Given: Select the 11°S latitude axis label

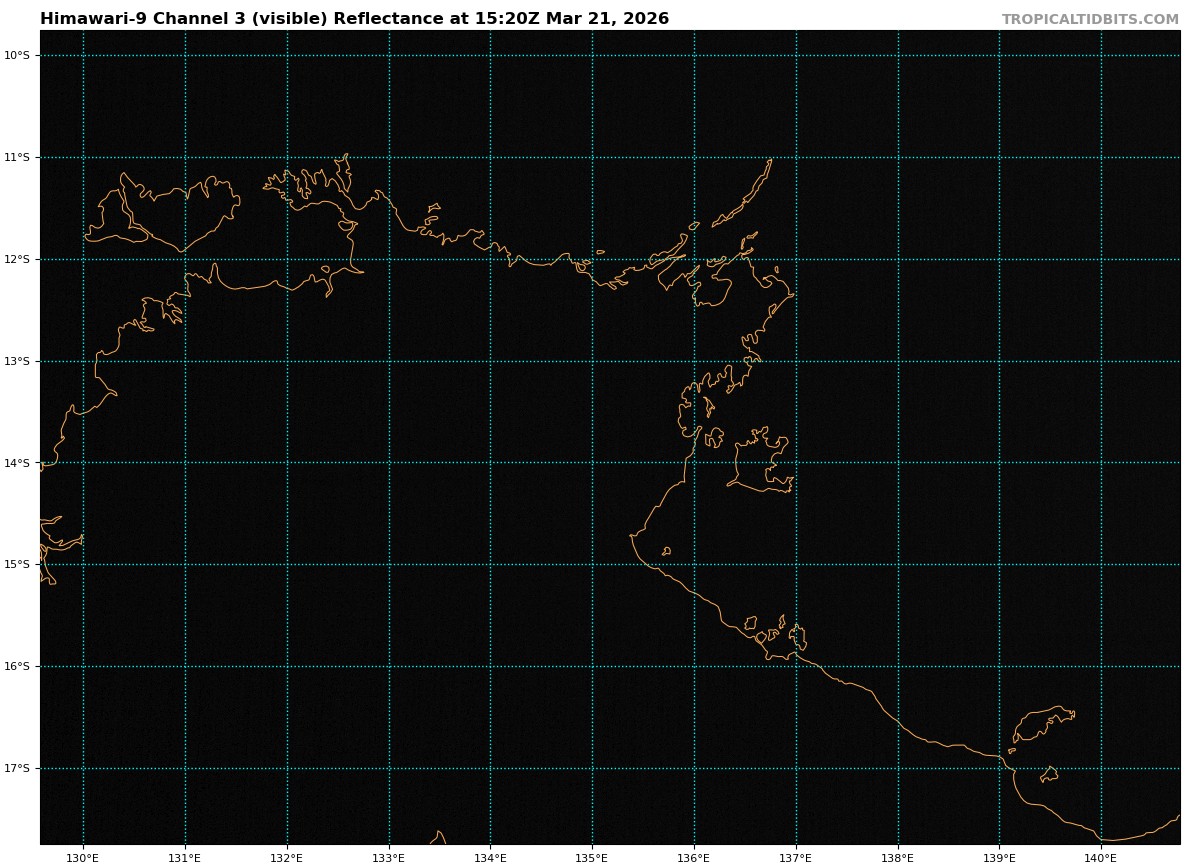Looking at the screenshot, I should 17,158.
